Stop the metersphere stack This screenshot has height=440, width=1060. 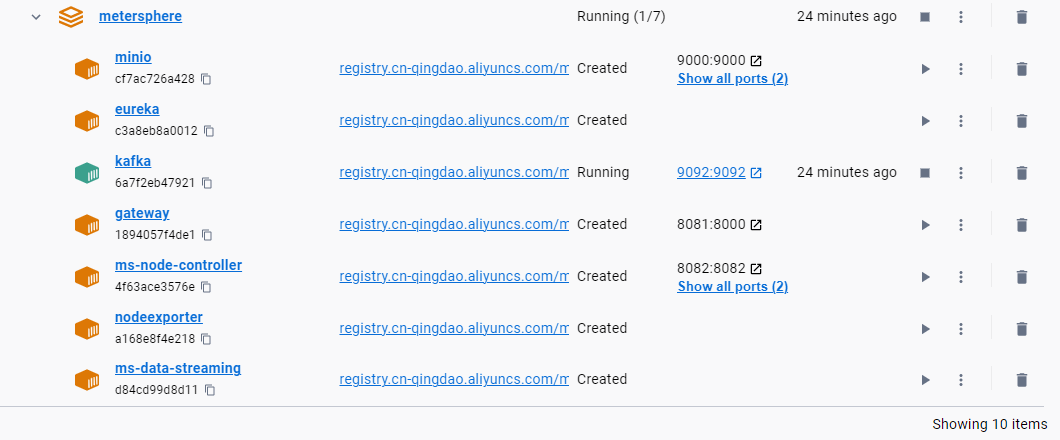pos(925,17)
